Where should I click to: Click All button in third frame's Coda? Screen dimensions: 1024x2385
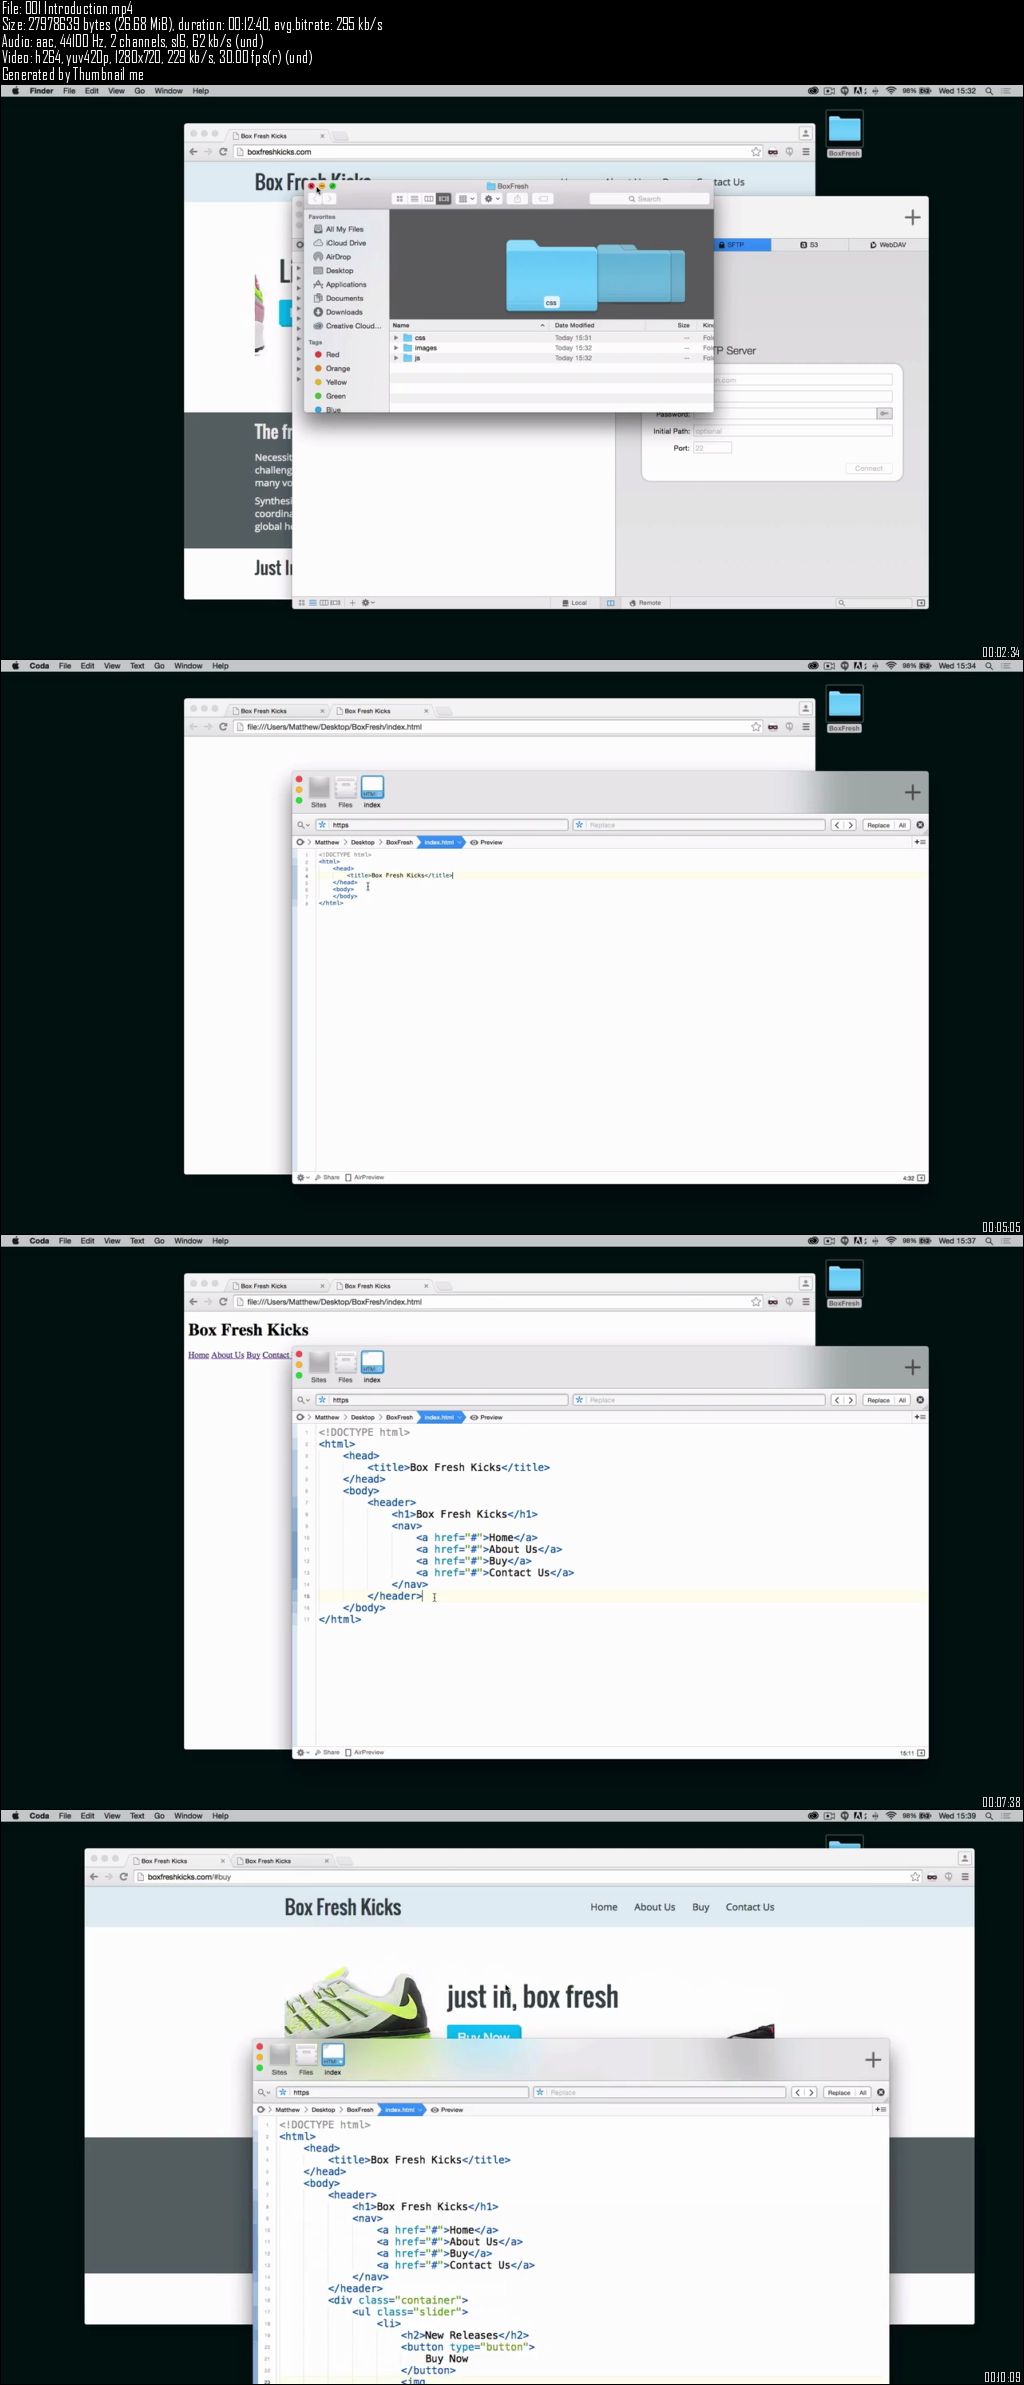902,1400
